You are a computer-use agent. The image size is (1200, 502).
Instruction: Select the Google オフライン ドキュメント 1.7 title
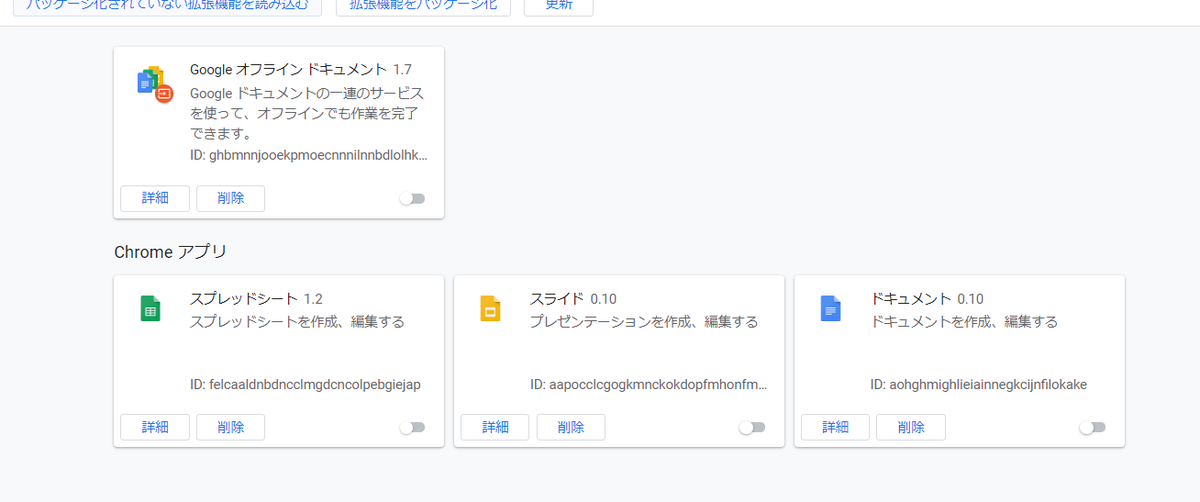pyautogui.click(x=300, y=70)
